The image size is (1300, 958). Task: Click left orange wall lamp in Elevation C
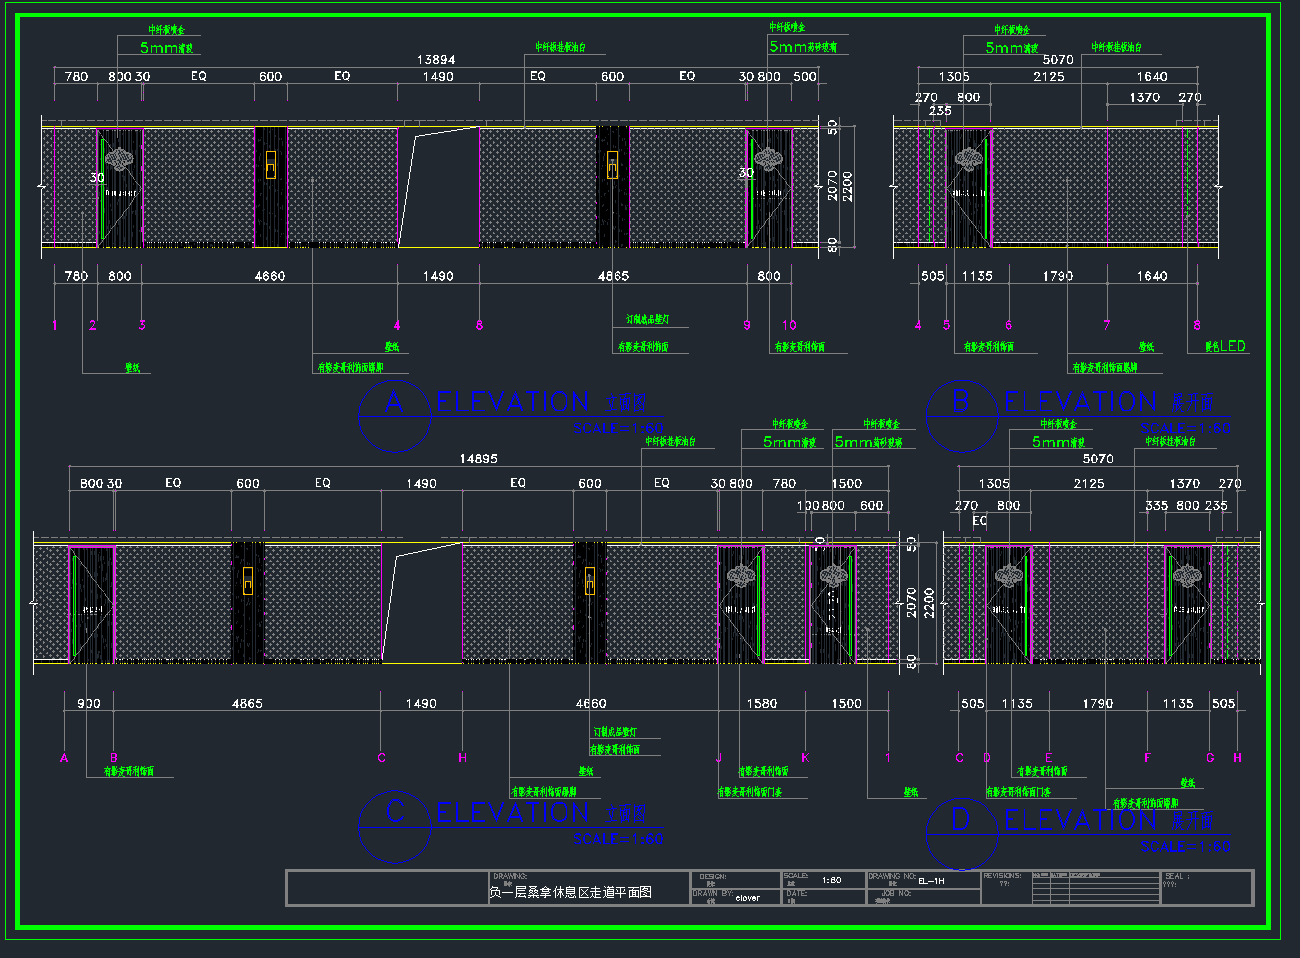[247, 581]
